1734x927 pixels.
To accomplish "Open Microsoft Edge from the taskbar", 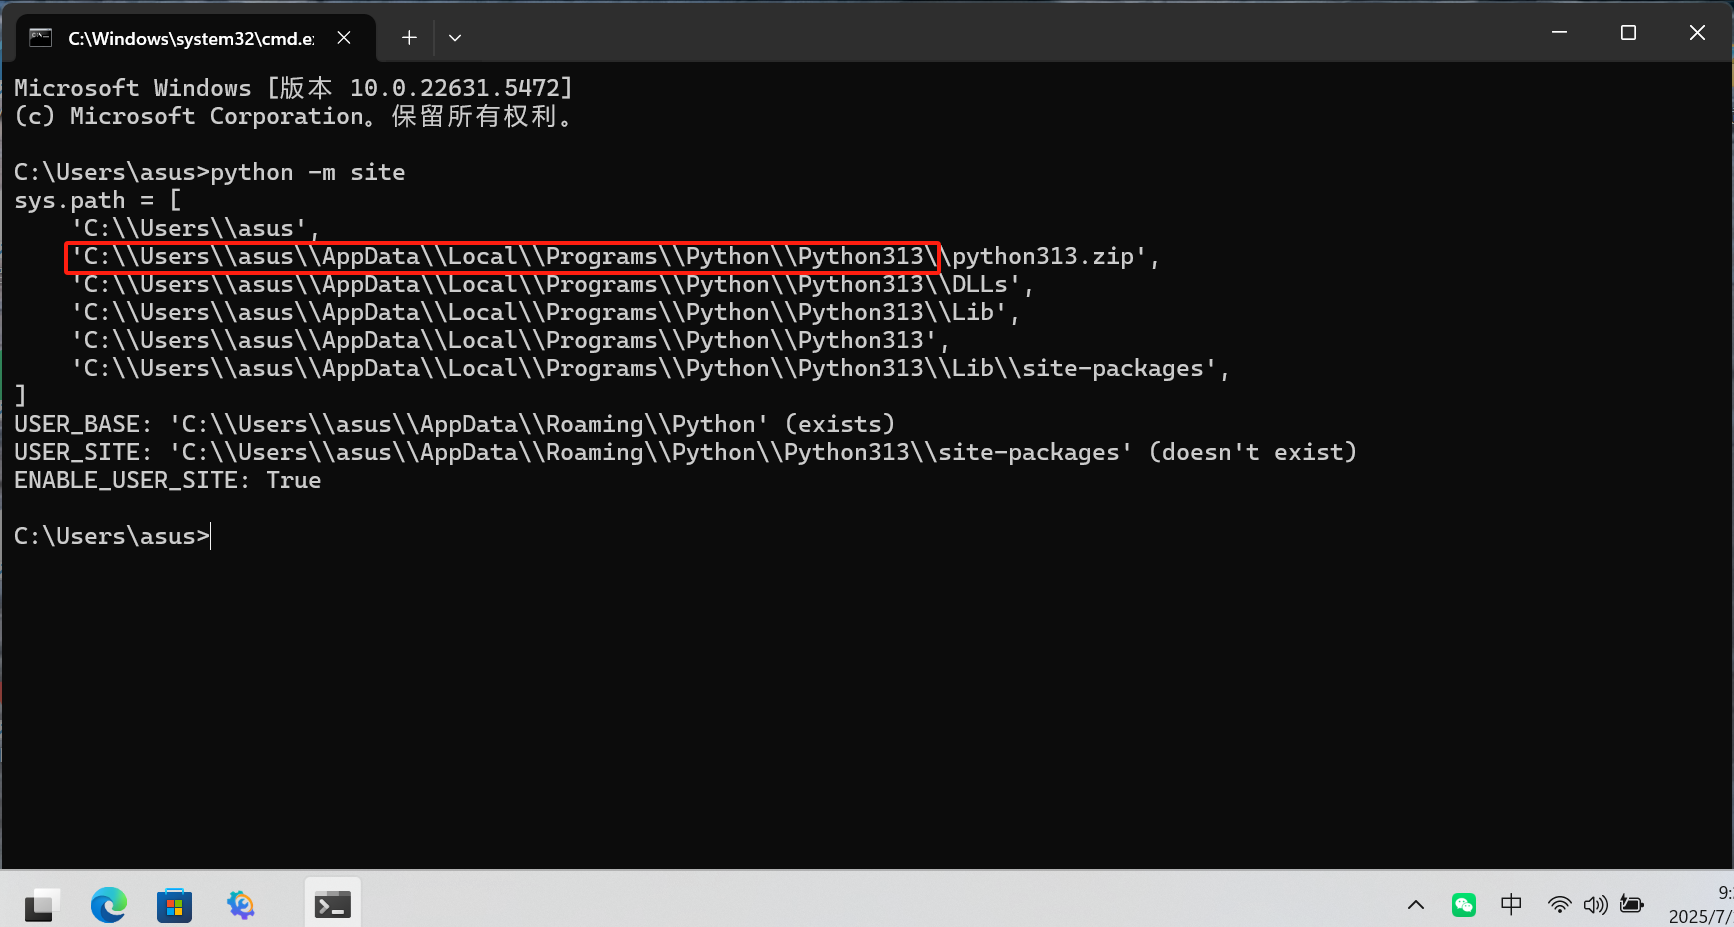I will [108, 905].
